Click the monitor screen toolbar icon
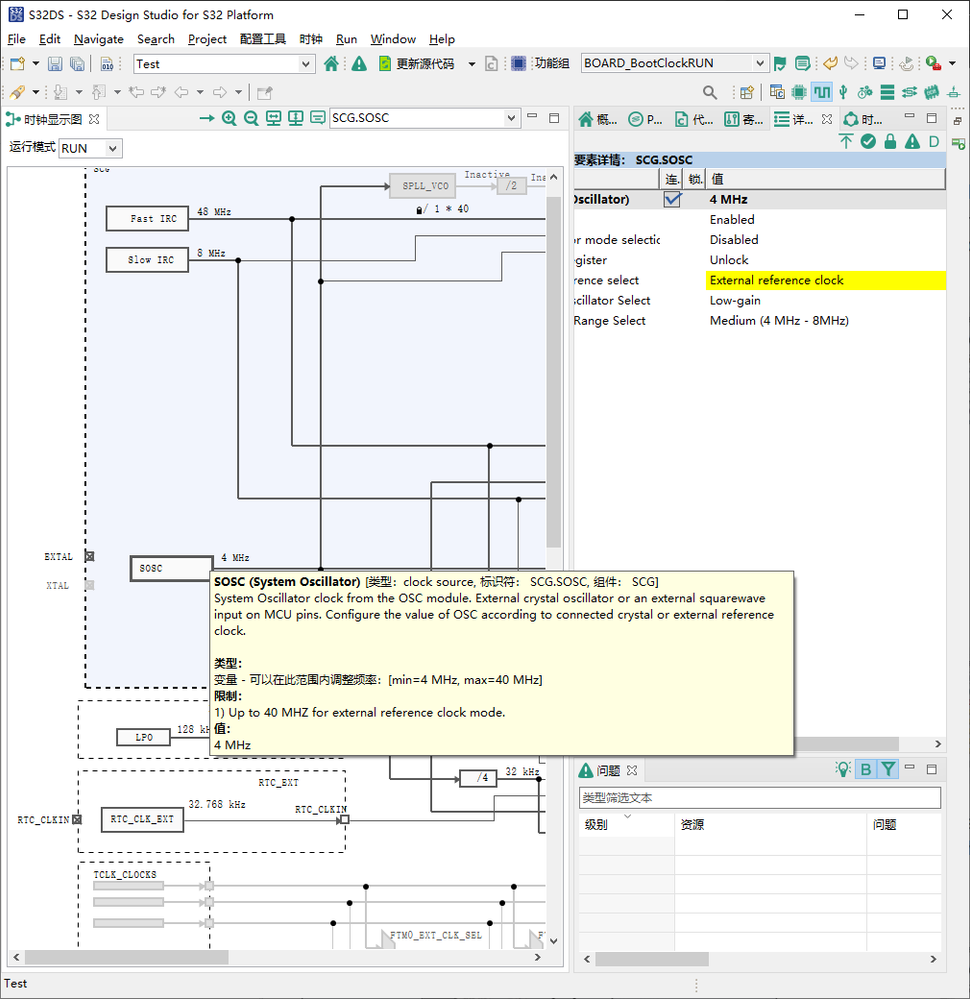This screenshot has width=970, height=999. point(880,63)
